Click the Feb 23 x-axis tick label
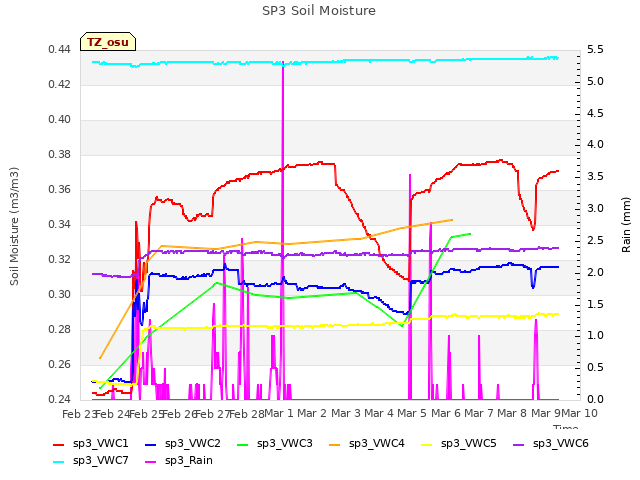Image resolution: width=640 pixels, height=480 pixels. (79, 414)
